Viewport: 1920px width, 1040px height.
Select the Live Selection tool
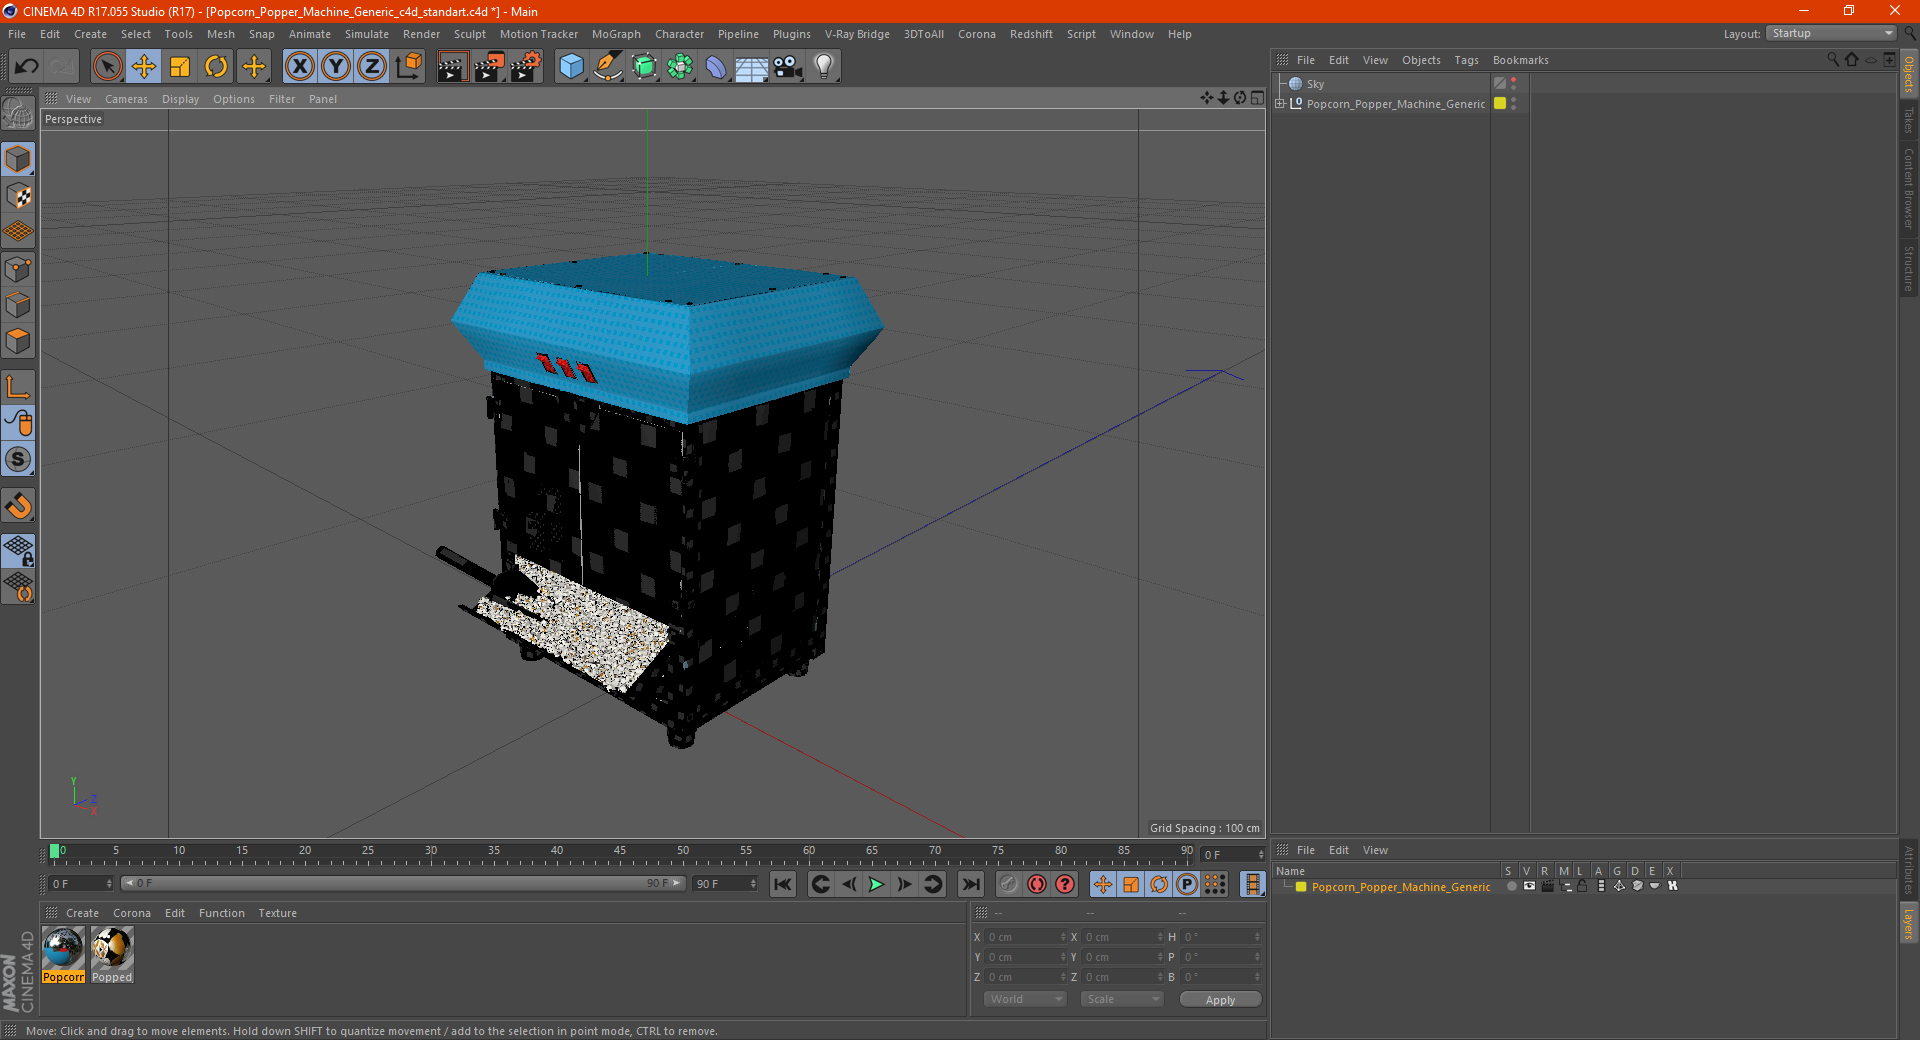pos(107,67)
